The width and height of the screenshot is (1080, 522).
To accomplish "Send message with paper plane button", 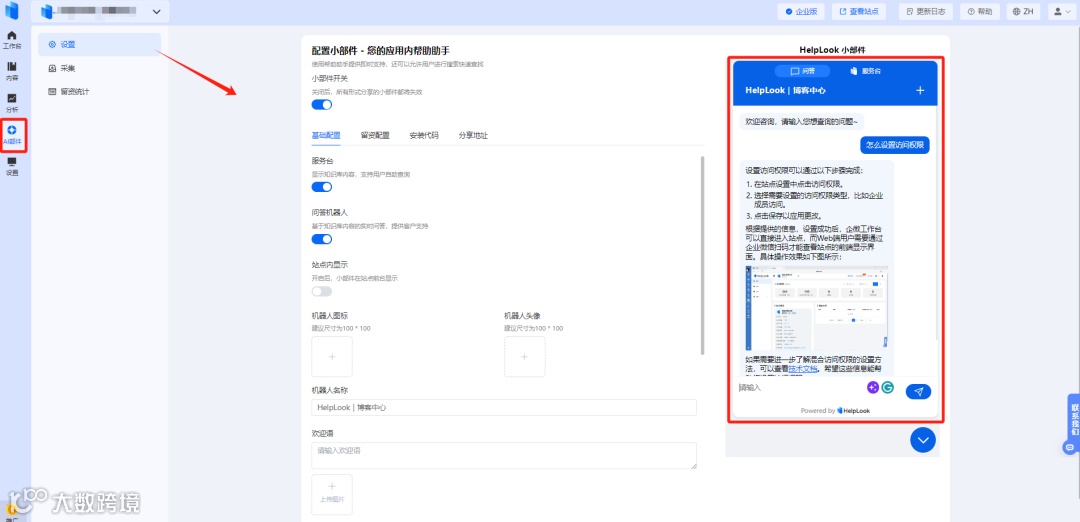I will 918,391.
